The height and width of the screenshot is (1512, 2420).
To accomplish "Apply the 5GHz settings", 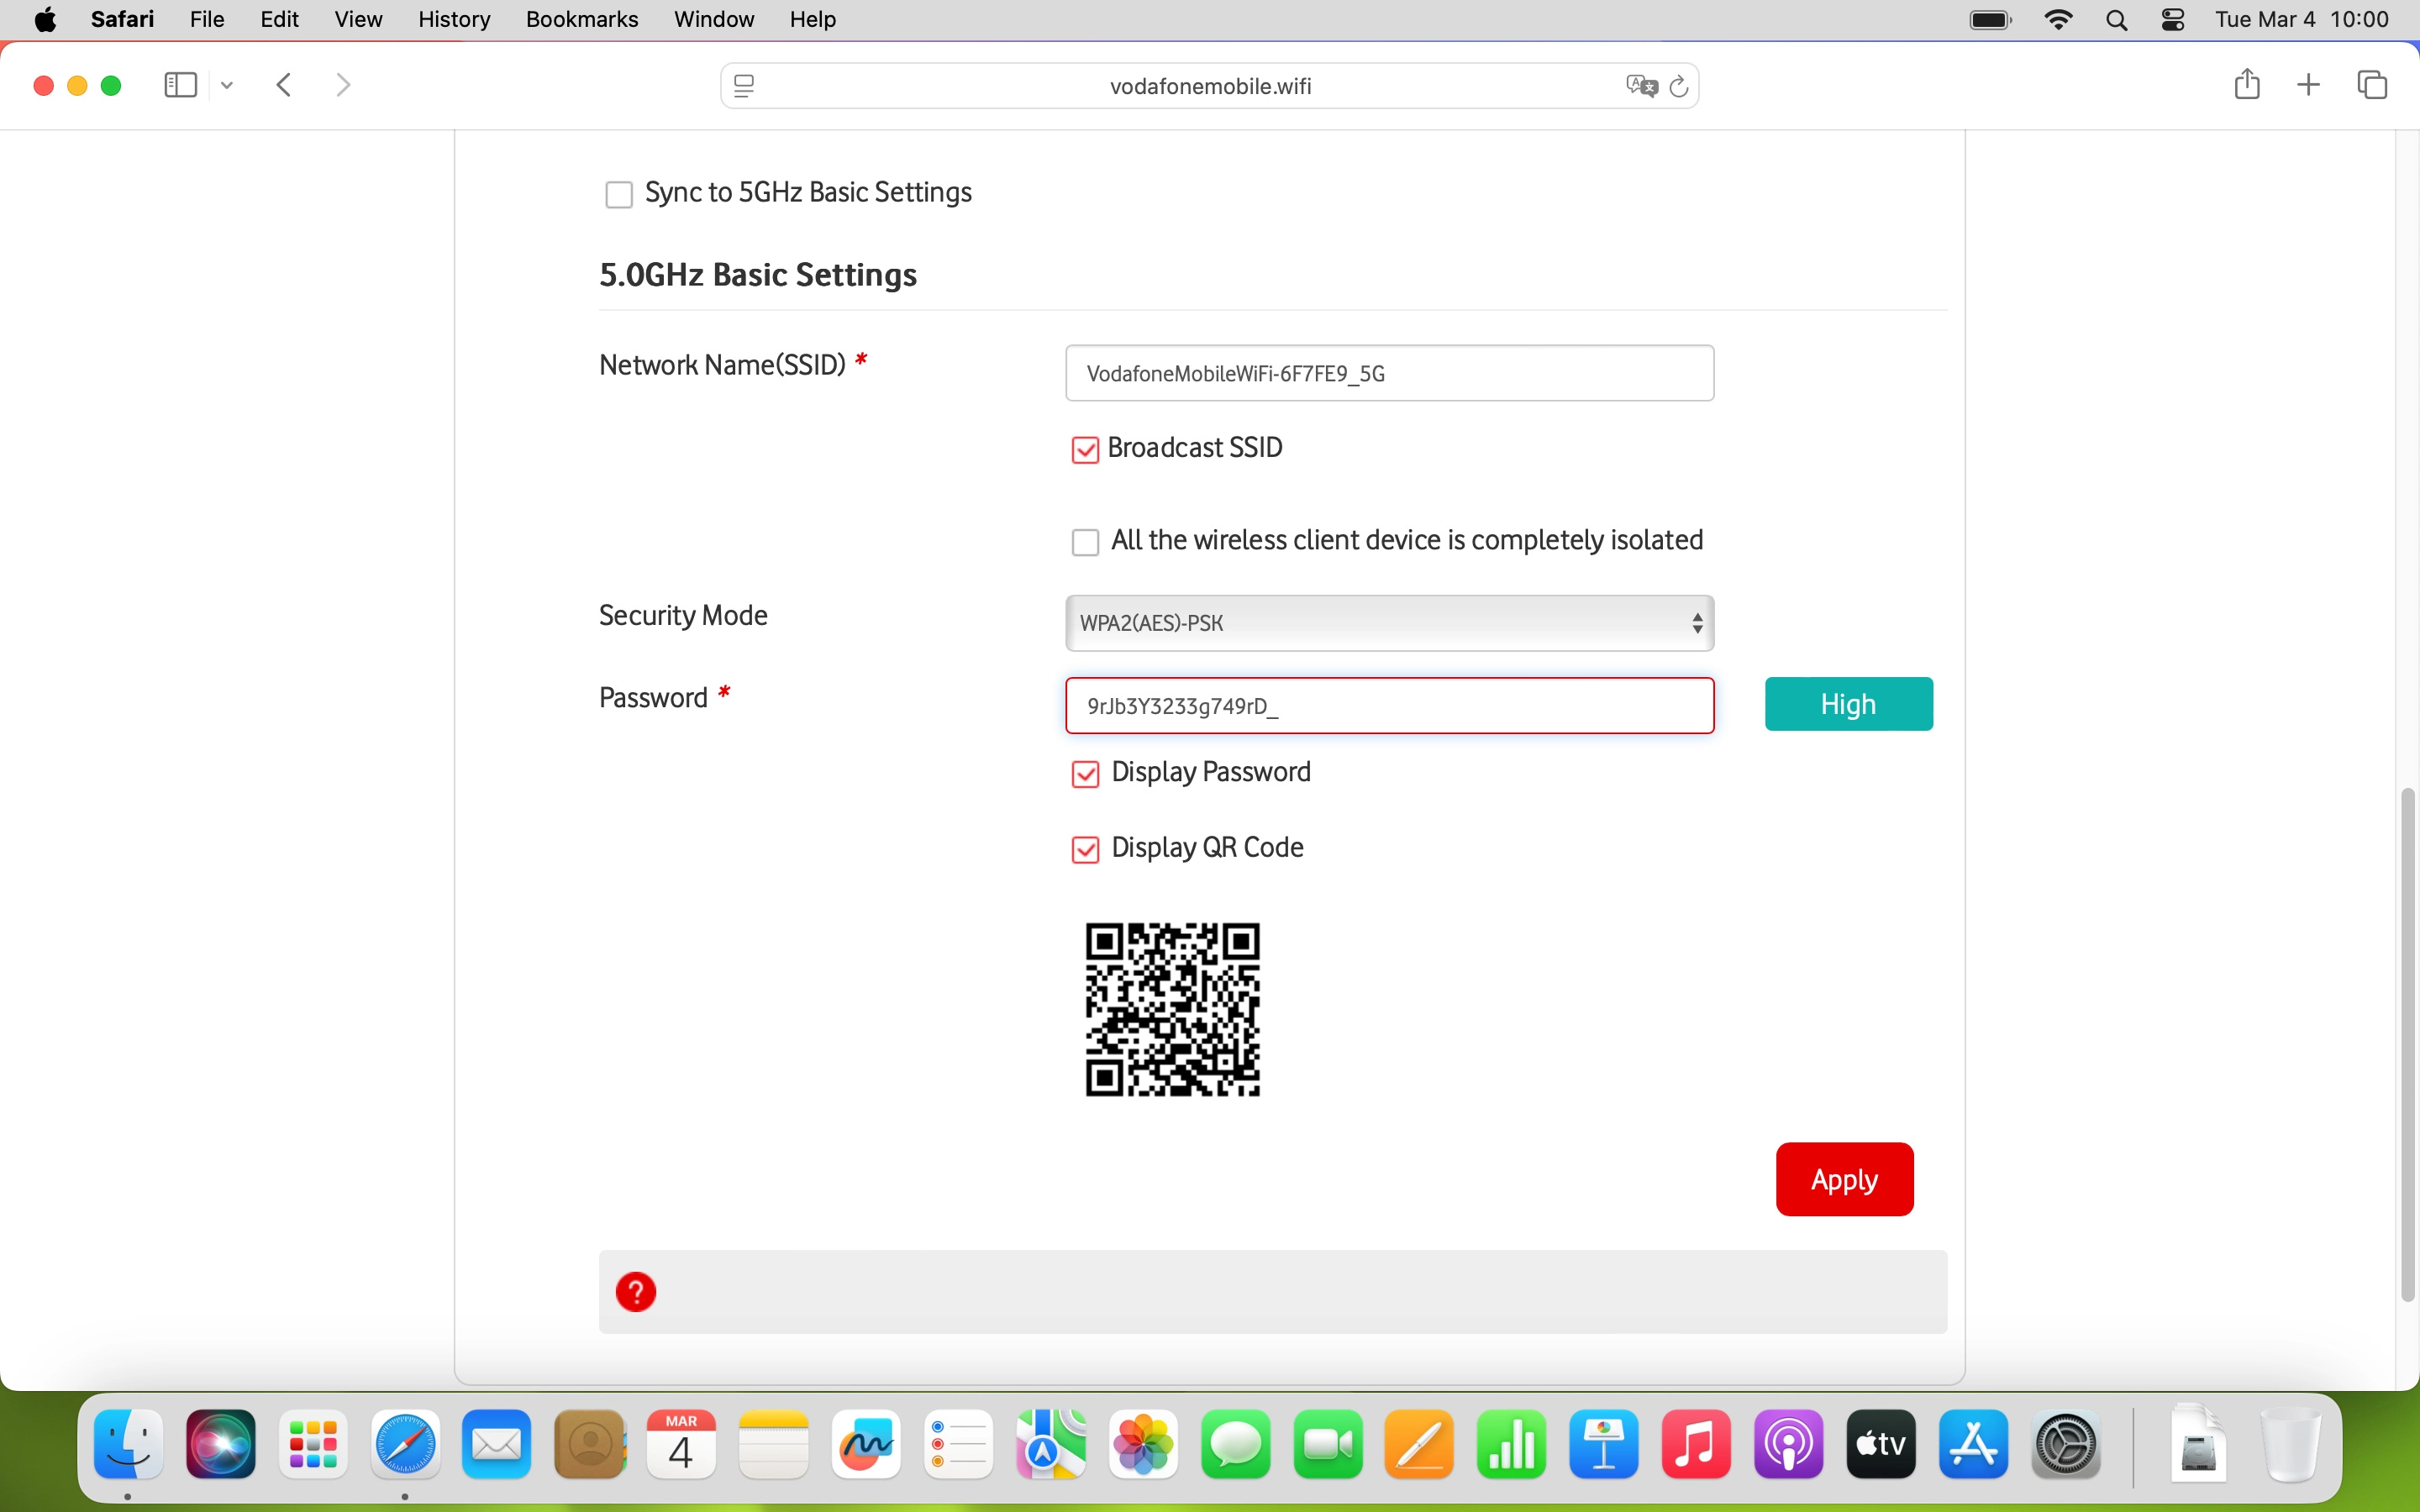I will coord(1845,1179).
